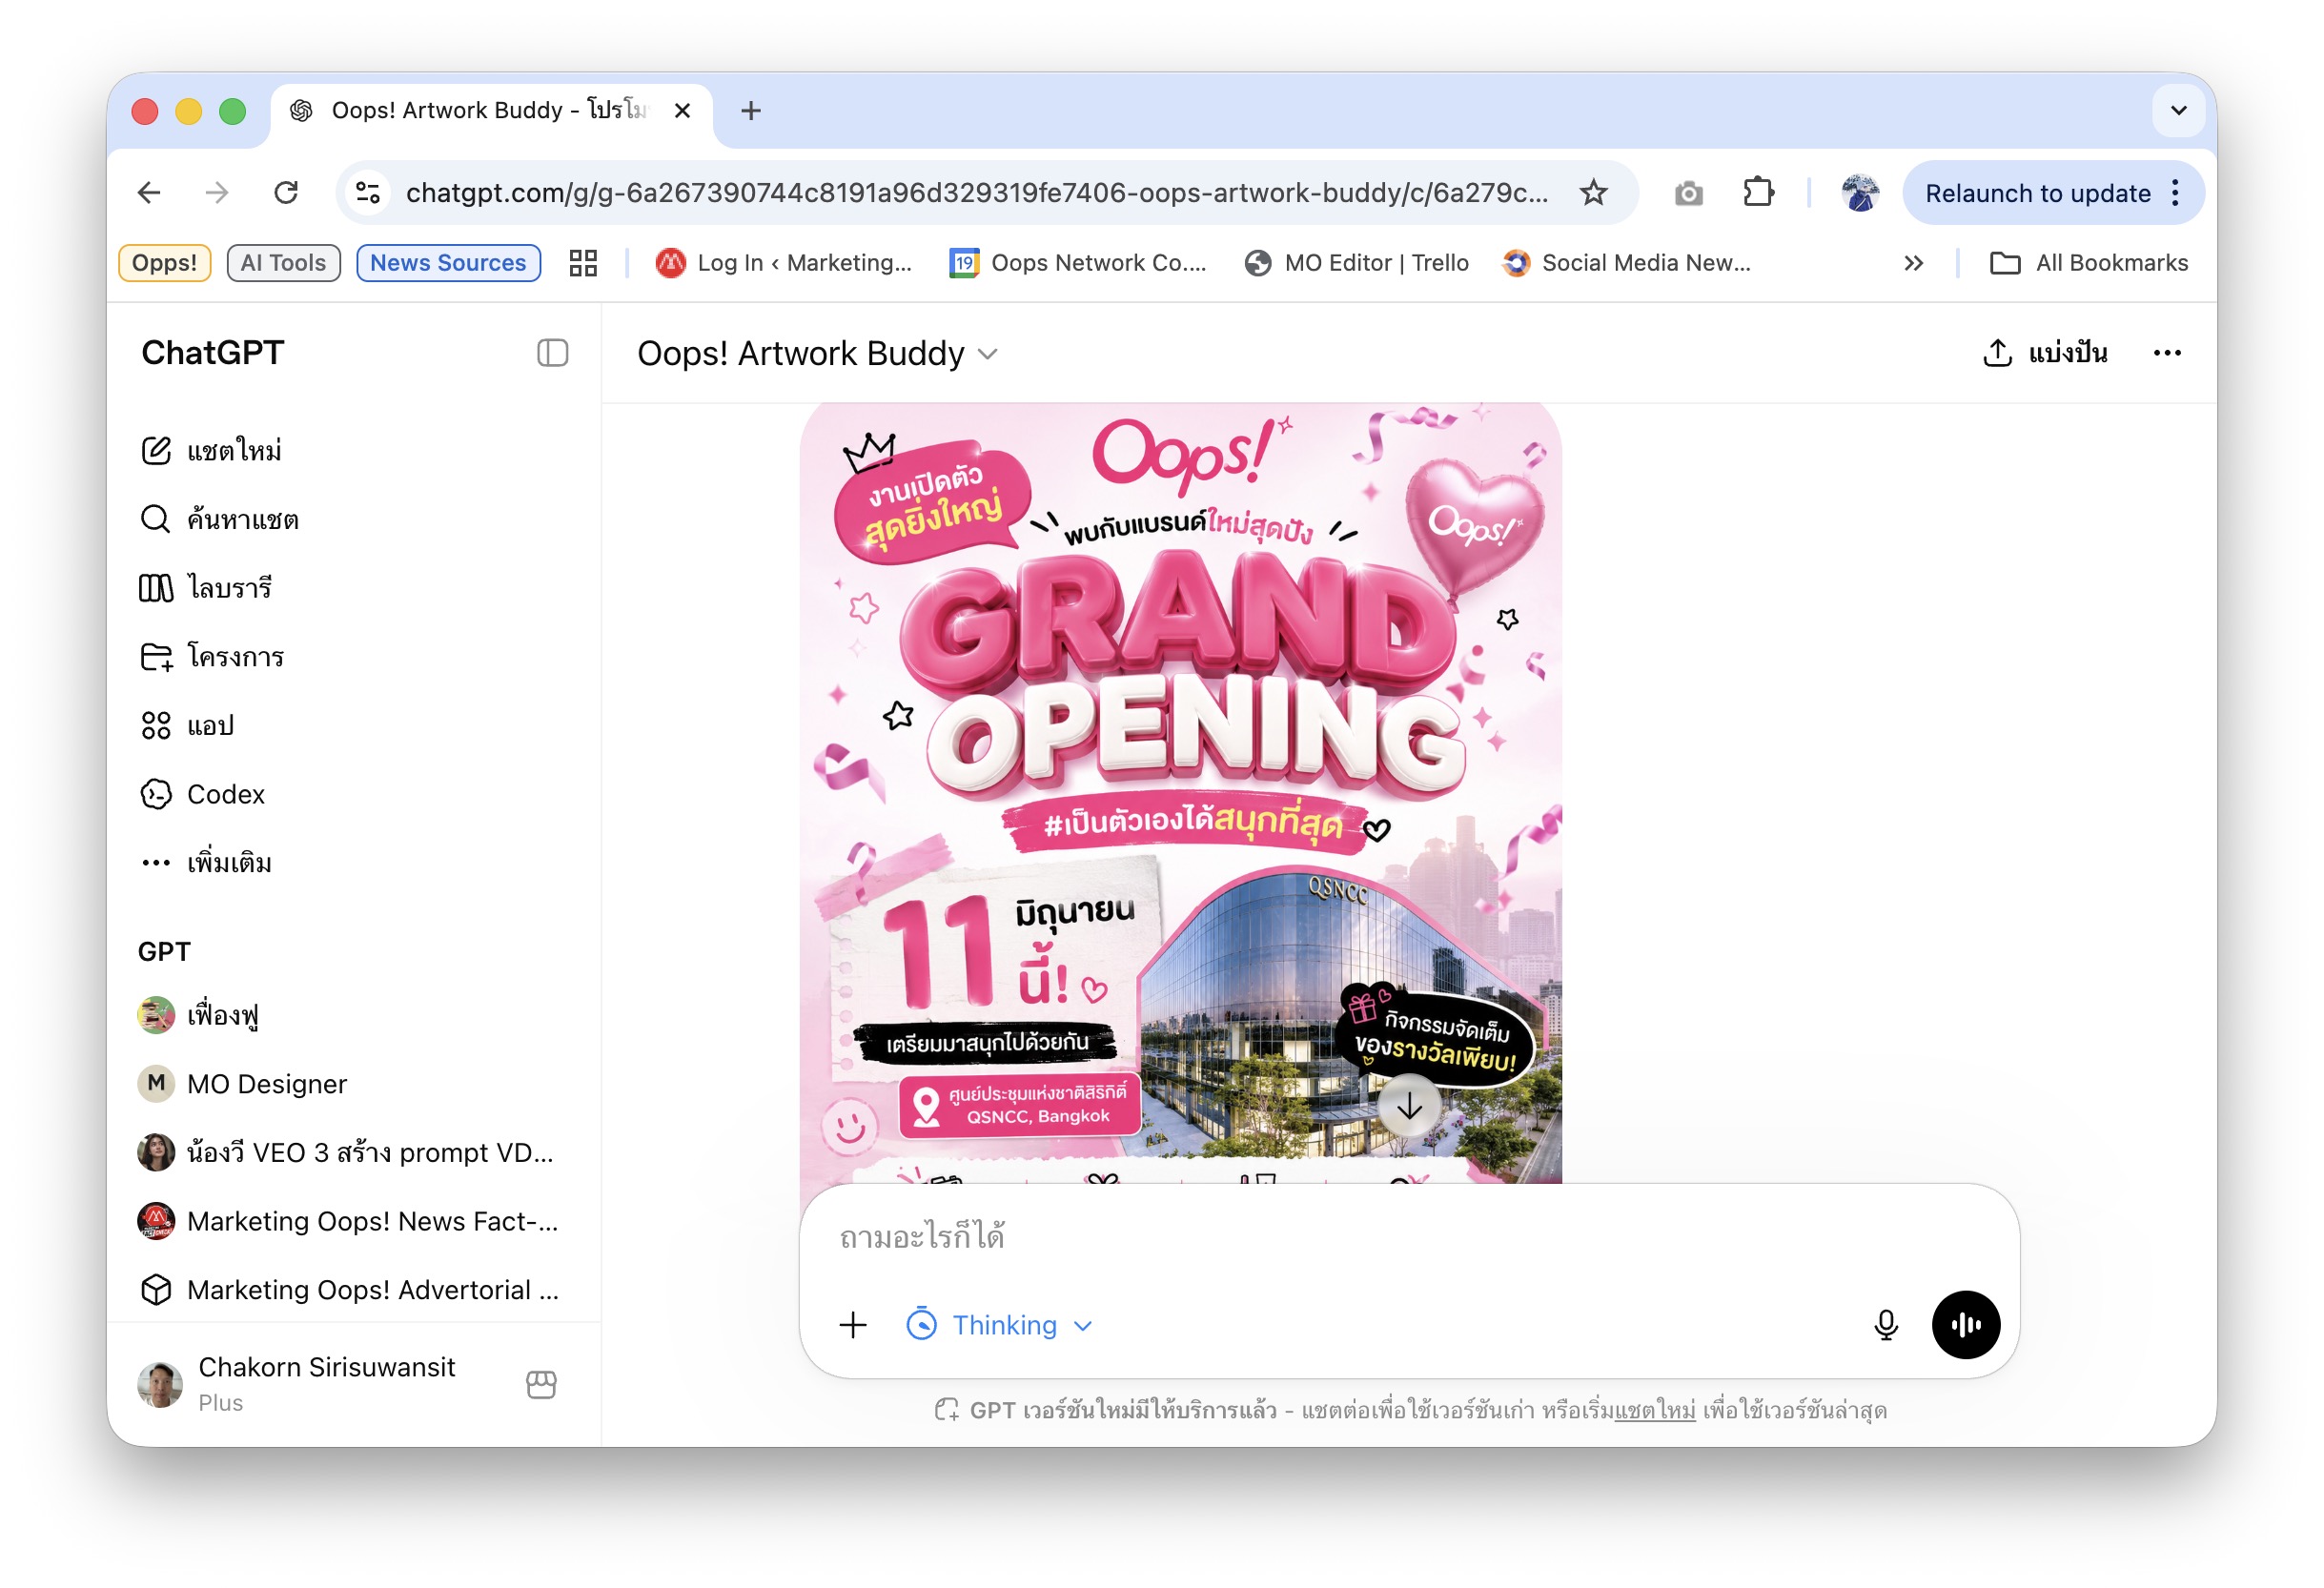Open the News Sources bookmark group

[x=448, y=263]
